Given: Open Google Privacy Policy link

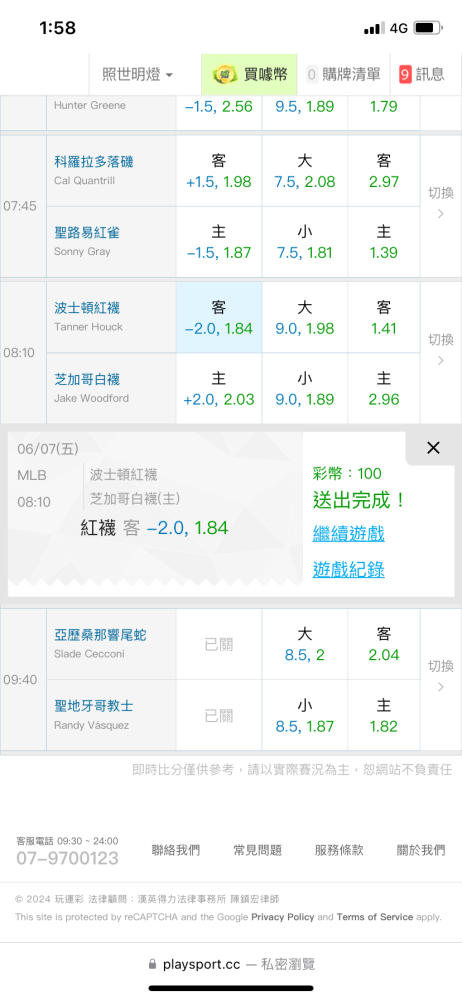Looking at the screenshot, I should pos(283,917).
